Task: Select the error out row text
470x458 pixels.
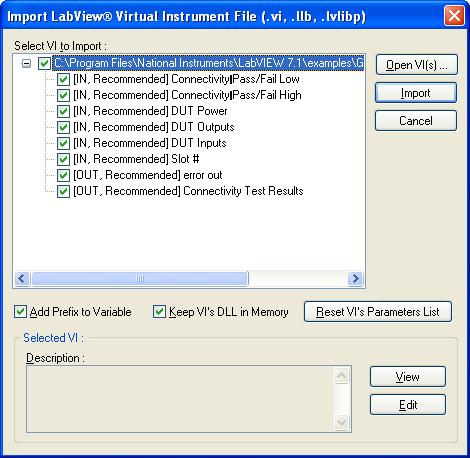Action: tap(148, 175)
